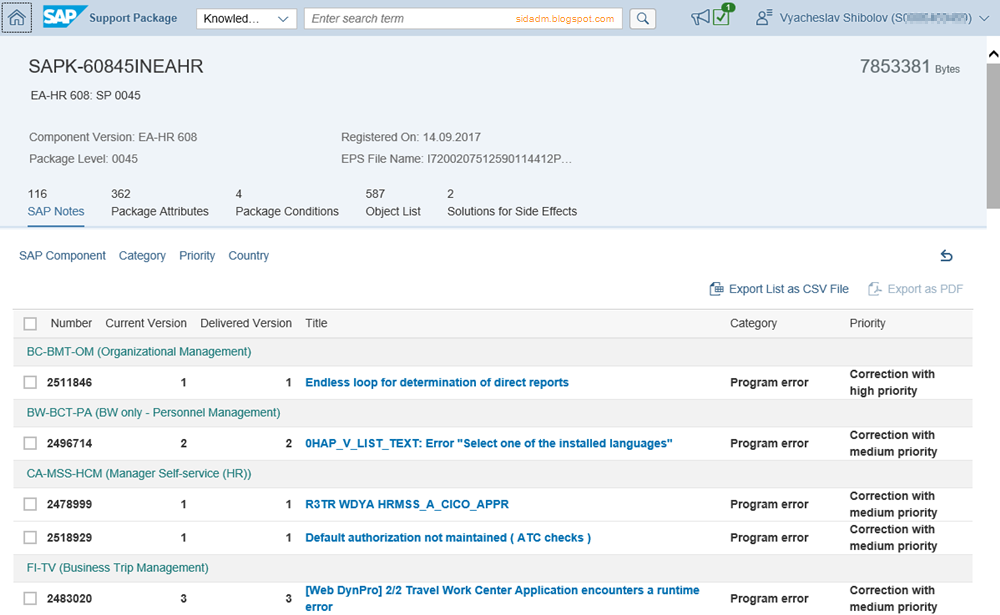Open 0HAP_V_LIST_TEXT error note link

point(489,443)
